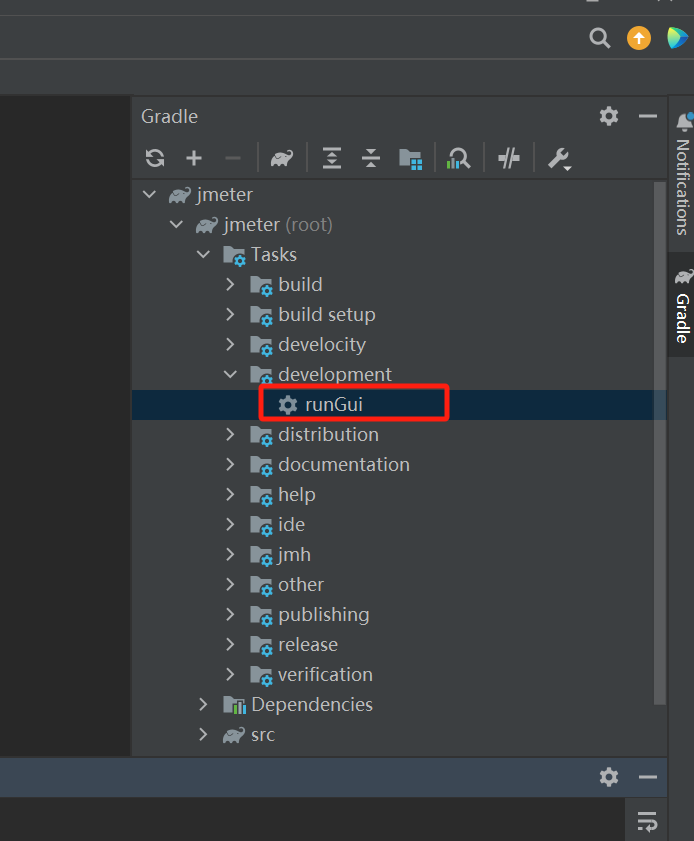The height and width of the screenshot is (841, 694).
Task: Open Search Everywhere magnifier
Action: click(600, 38)
